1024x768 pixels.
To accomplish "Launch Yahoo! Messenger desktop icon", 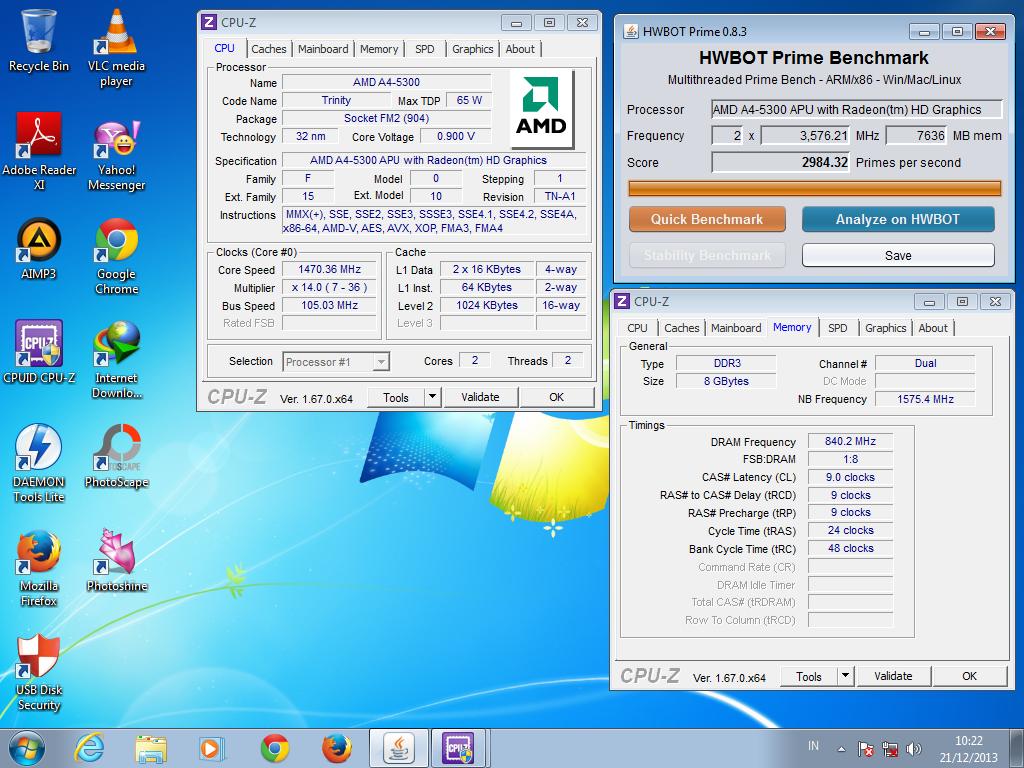I will click(x=116, y=155).
